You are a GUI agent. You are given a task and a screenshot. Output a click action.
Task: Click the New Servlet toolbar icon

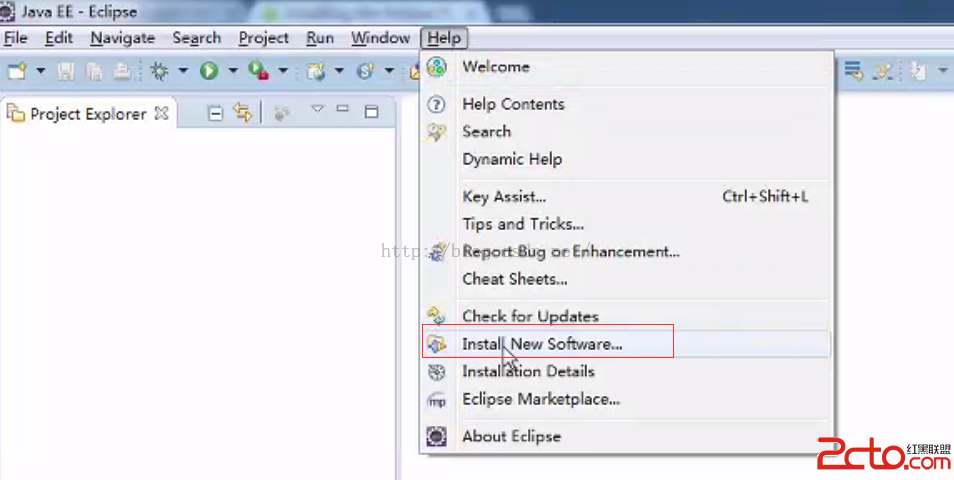tap(366, 72)
